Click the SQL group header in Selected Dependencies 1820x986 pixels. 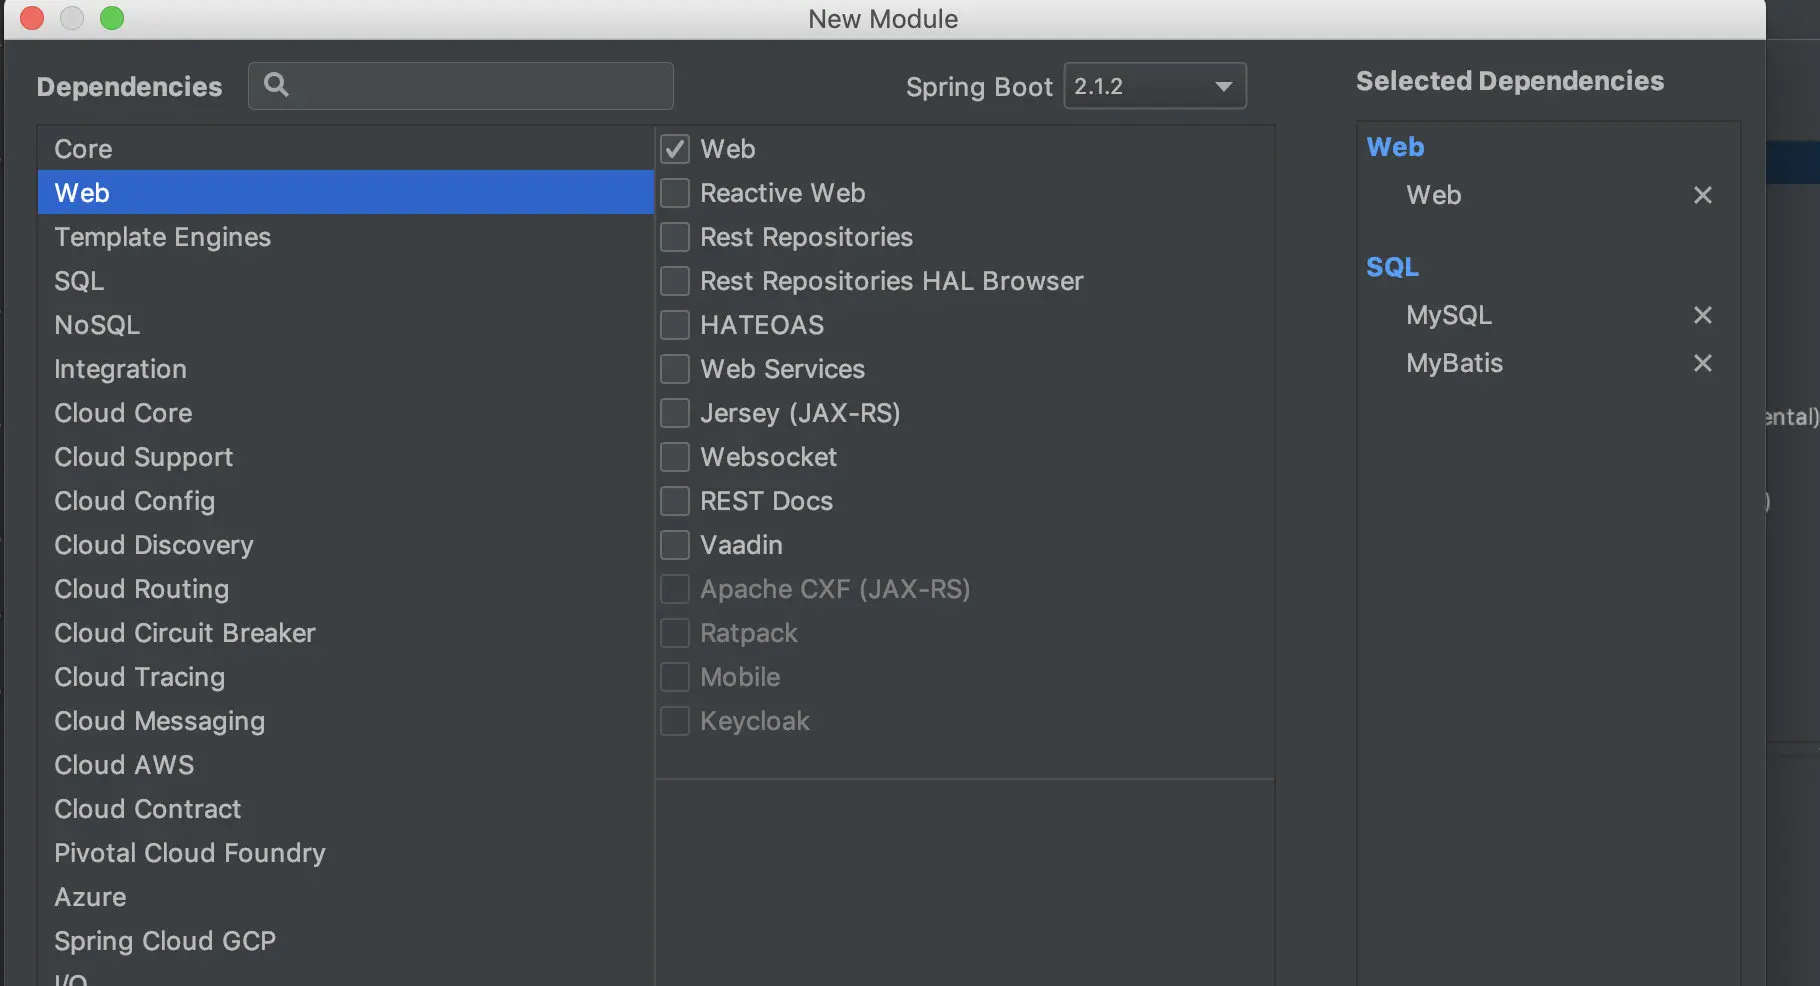[1392, 267]
